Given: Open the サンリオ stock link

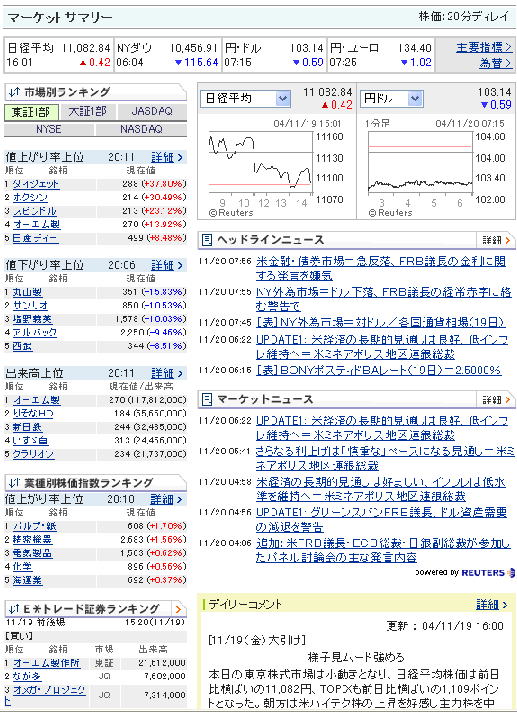Looking at the screenshot, I should [30, 305].
